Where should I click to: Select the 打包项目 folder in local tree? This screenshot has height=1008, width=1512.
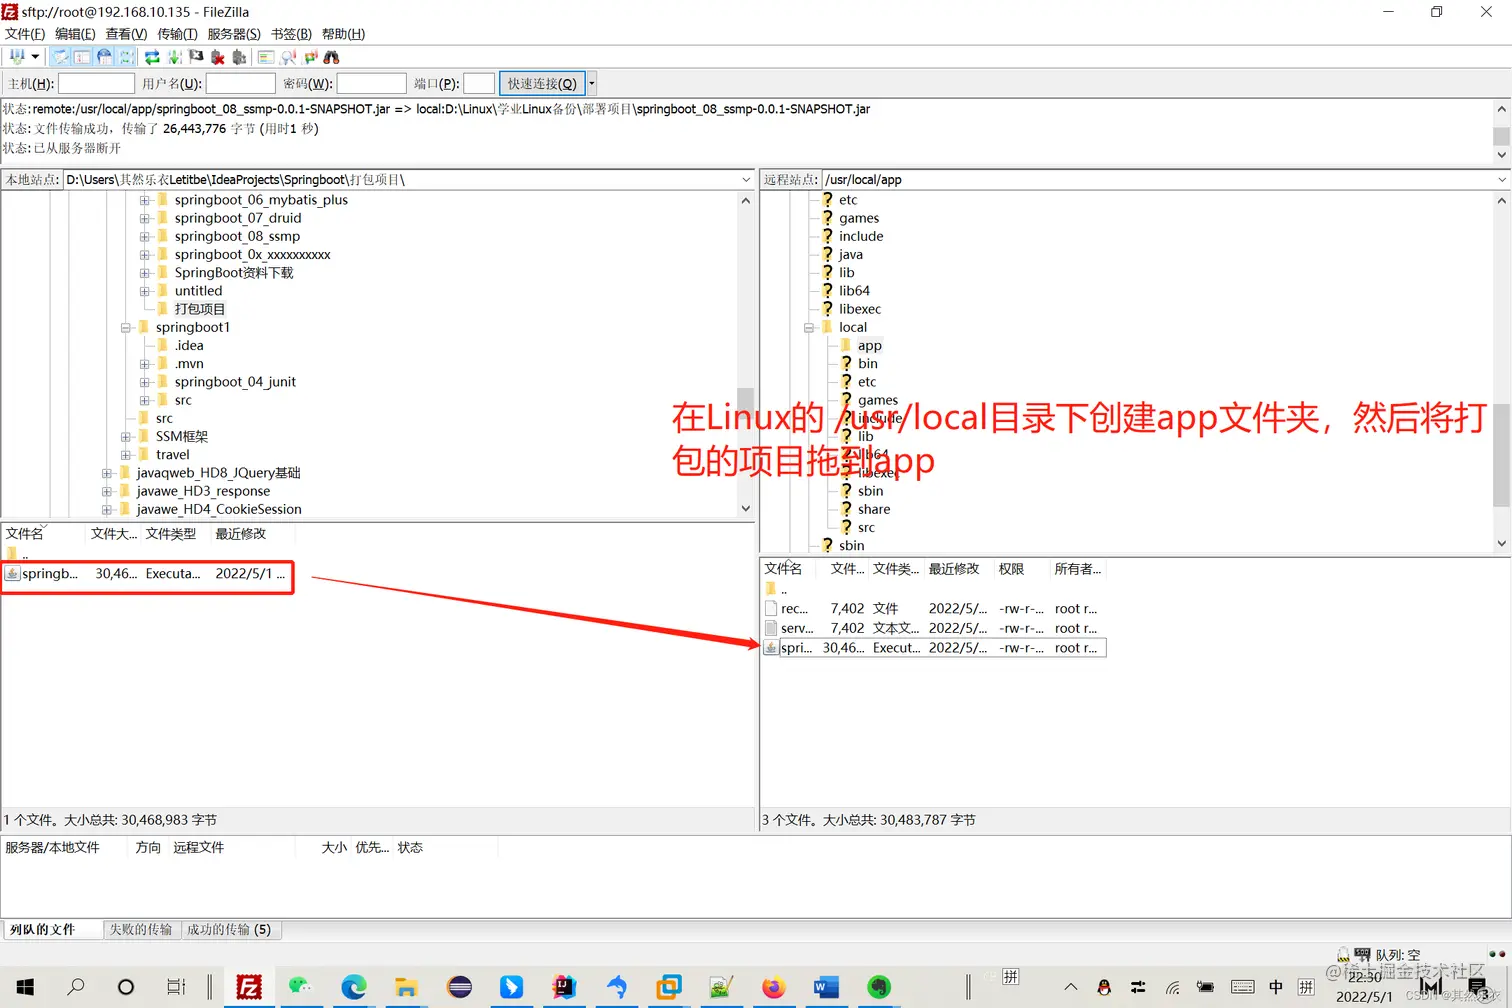click(x=200, y=309)
